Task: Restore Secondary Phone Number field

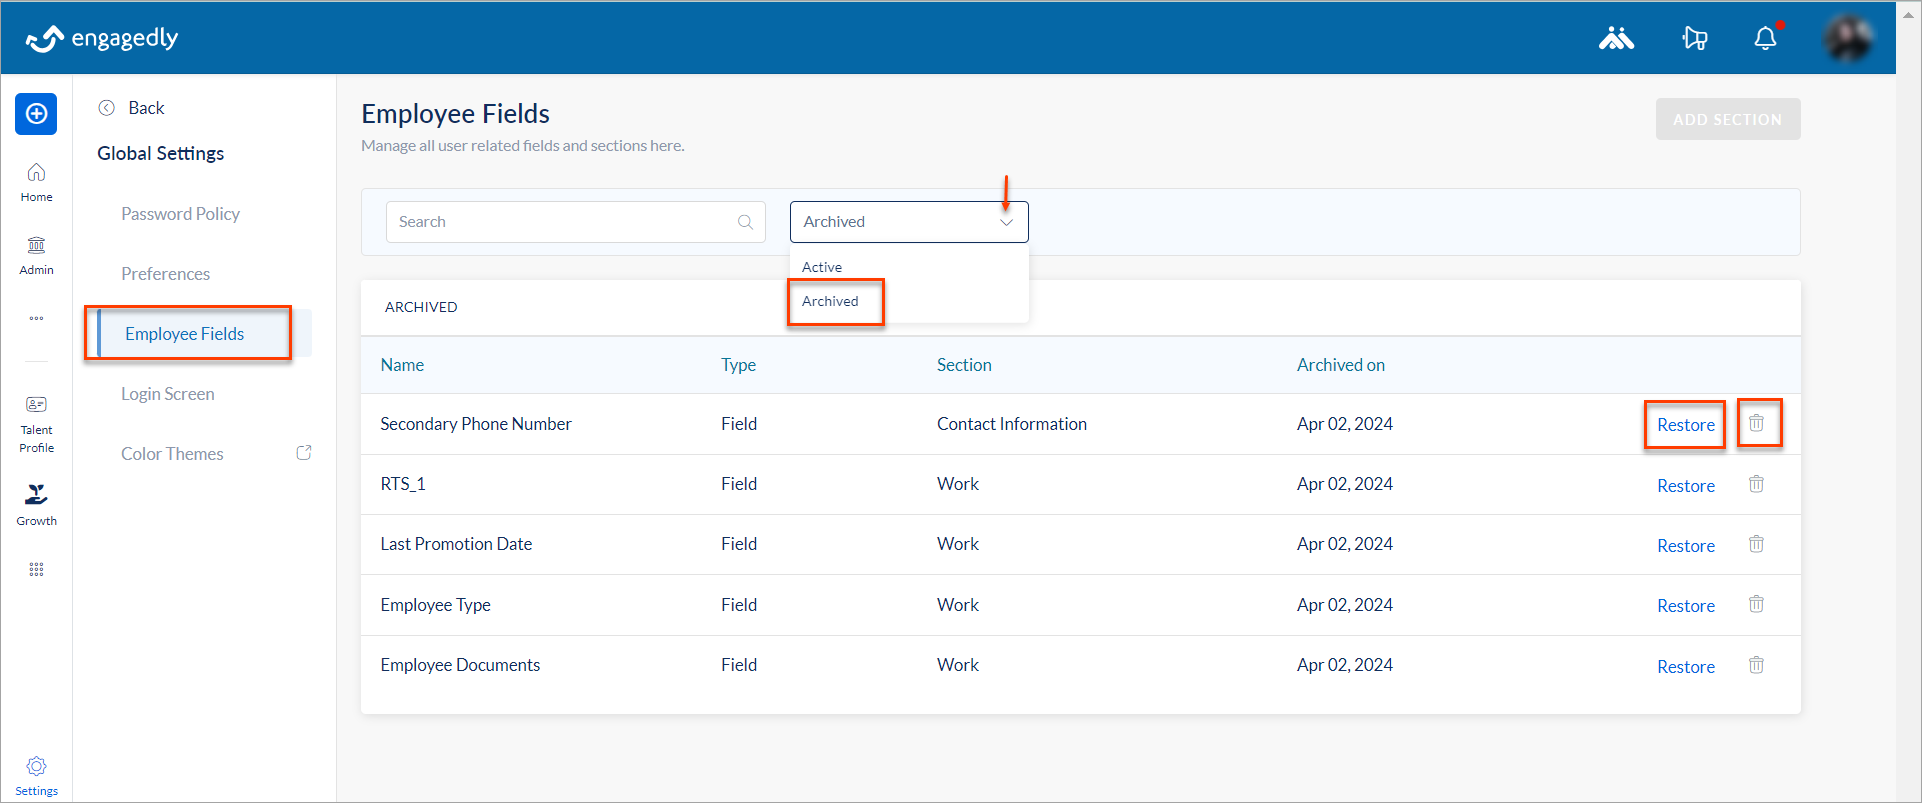Action: click(x=1685, y=425)
